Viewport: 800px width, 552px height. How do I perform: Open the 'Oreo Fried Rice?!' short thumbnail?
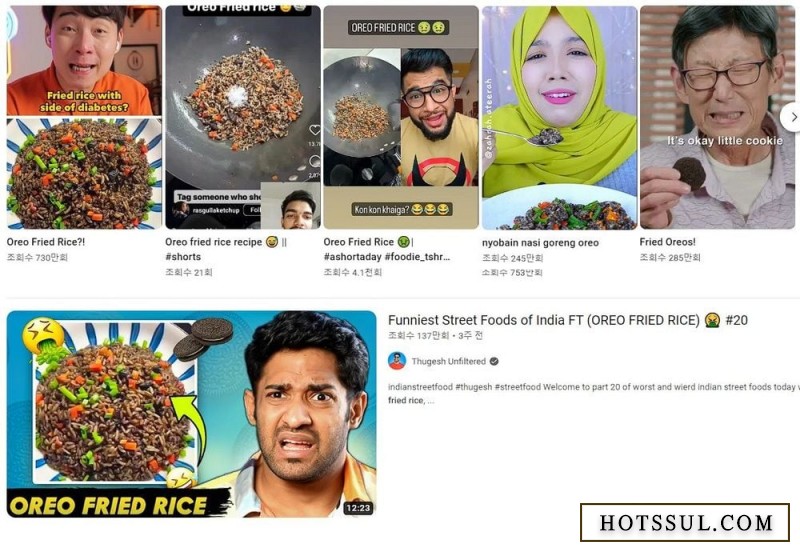(84, 117)
